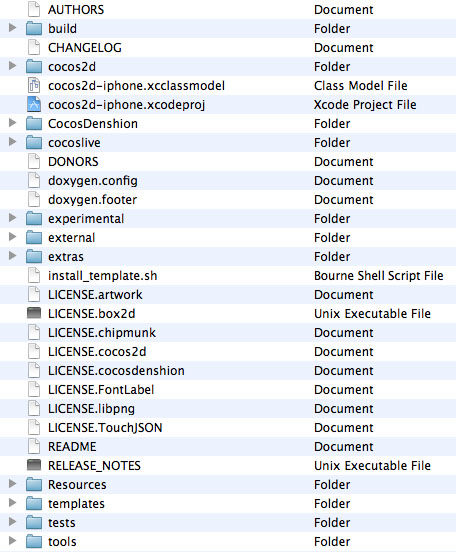Click the Xcode project file icon
This screenshot has width=456, height=552.
[34, 104]
